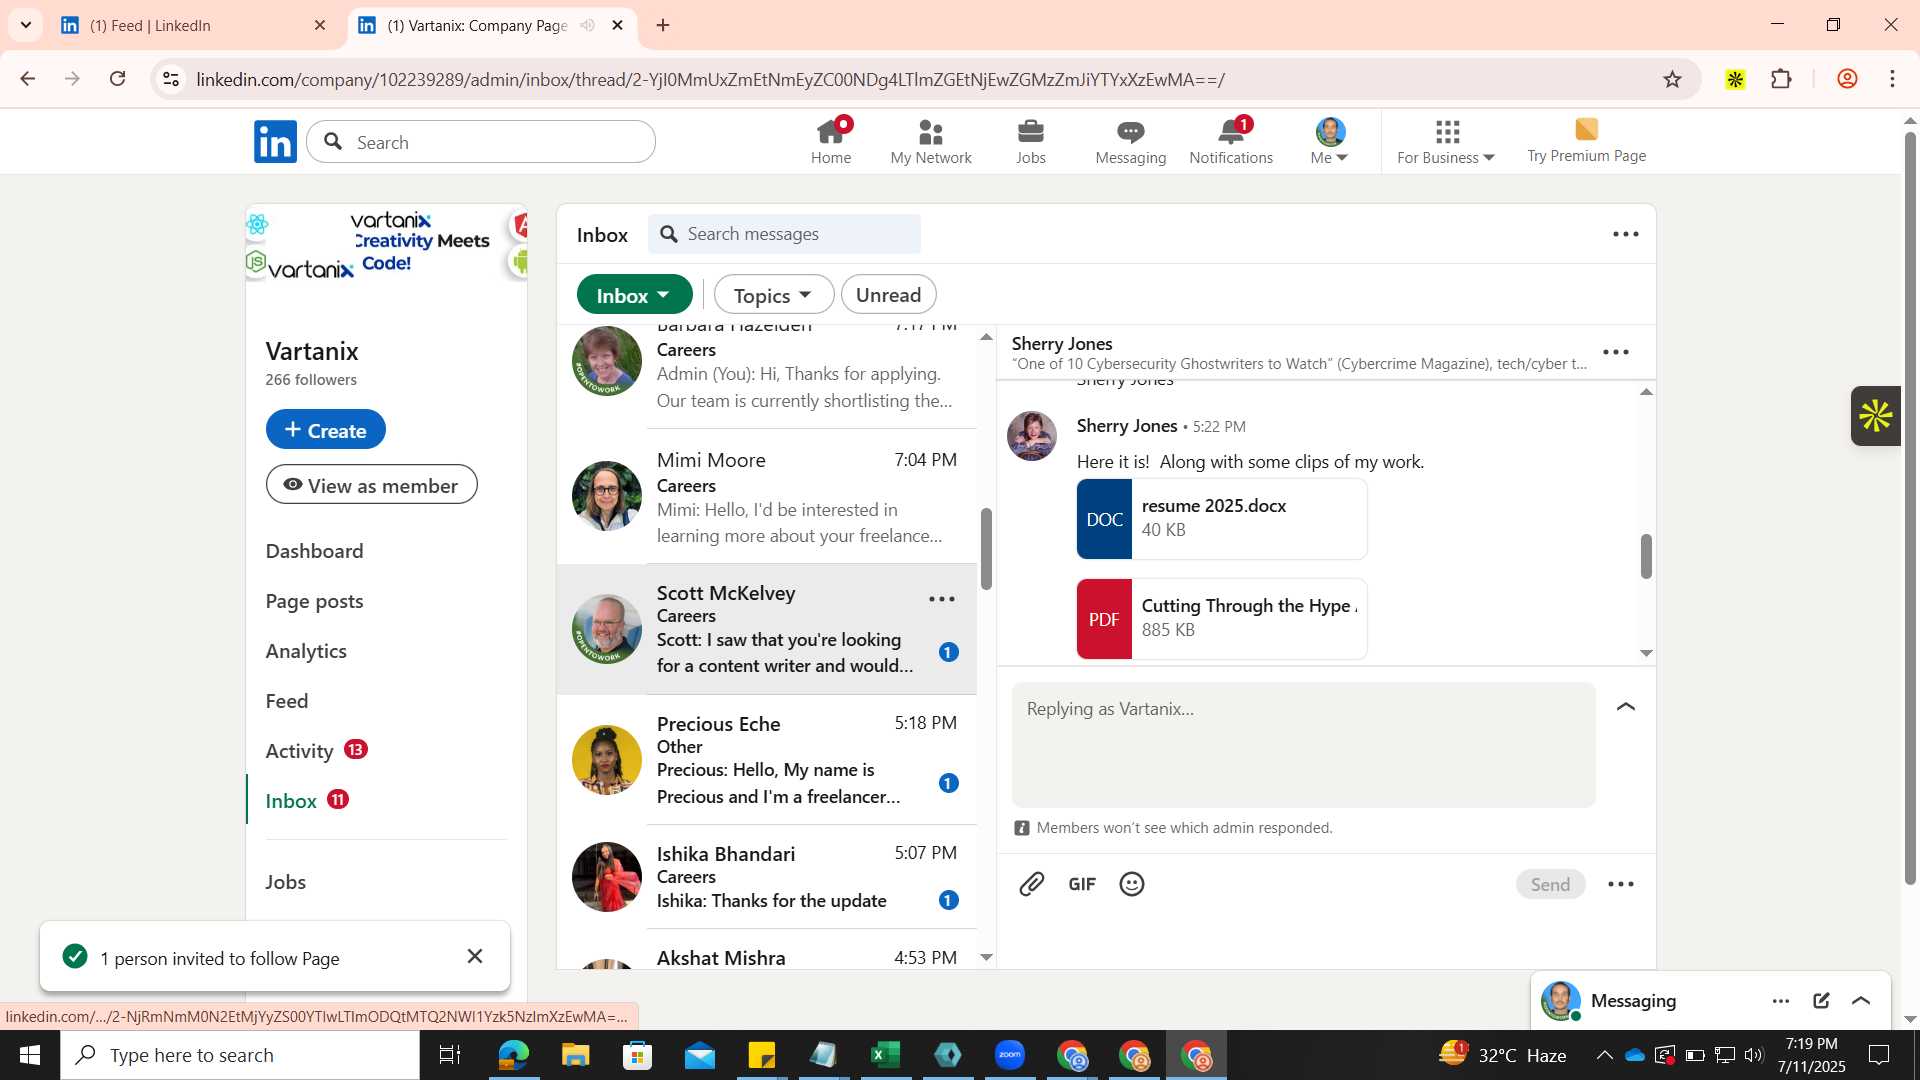Image resolution: width=1920 pixels, height=1080 pixels.
Task: Switch to Feed | LinkedIn browser tab
Action: (x=194, y=25)
